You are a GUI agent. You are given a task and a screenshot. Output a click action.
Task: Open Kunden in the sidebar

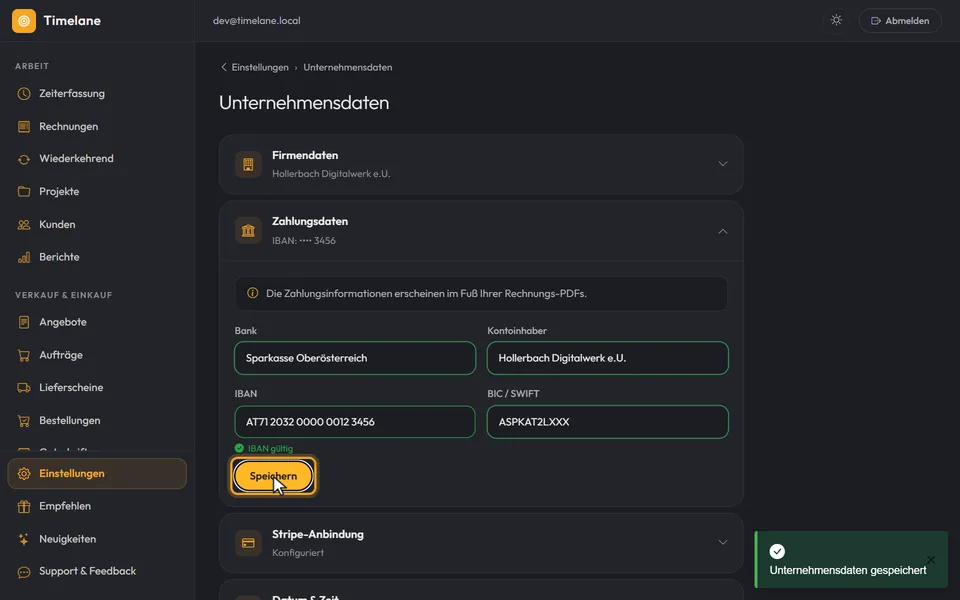point(97,225)
